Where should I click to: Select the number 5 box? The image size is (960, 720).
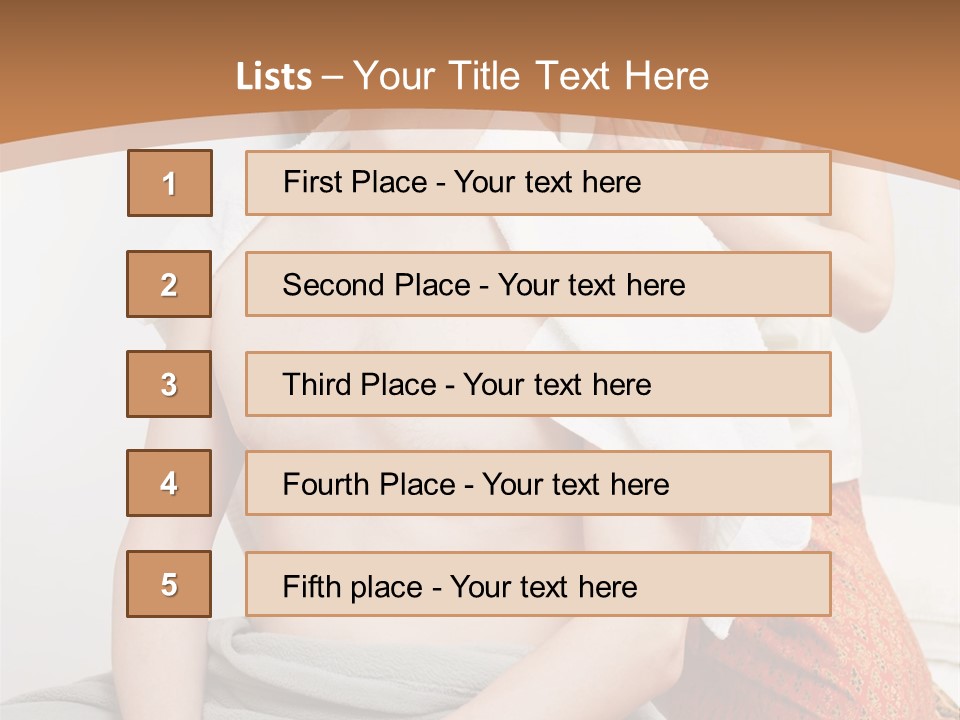click(x=169, y=584)
